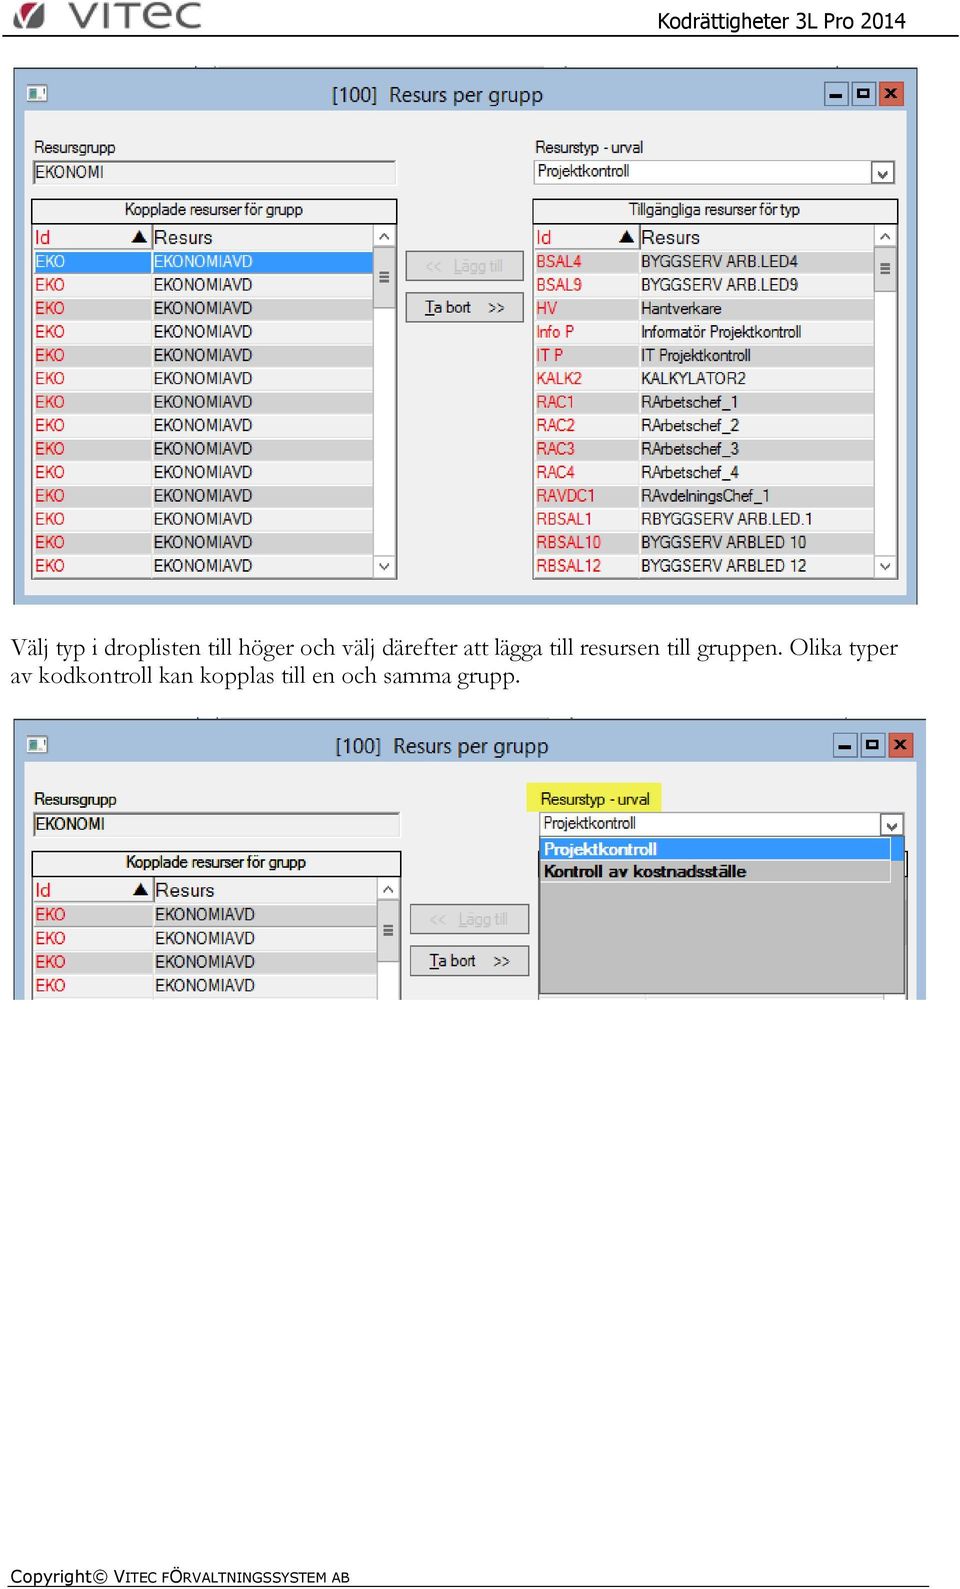
Task: Click the Resurs column header in lower dialog
Action: pos(265,890)
